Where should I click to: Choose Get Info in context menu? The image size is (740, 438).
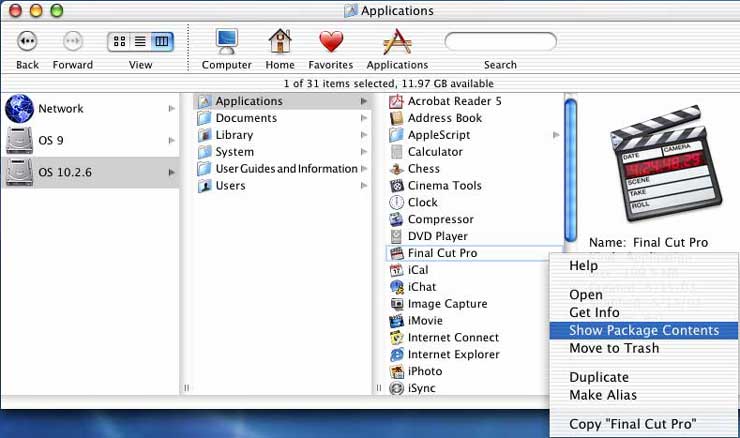click(594, 312)
